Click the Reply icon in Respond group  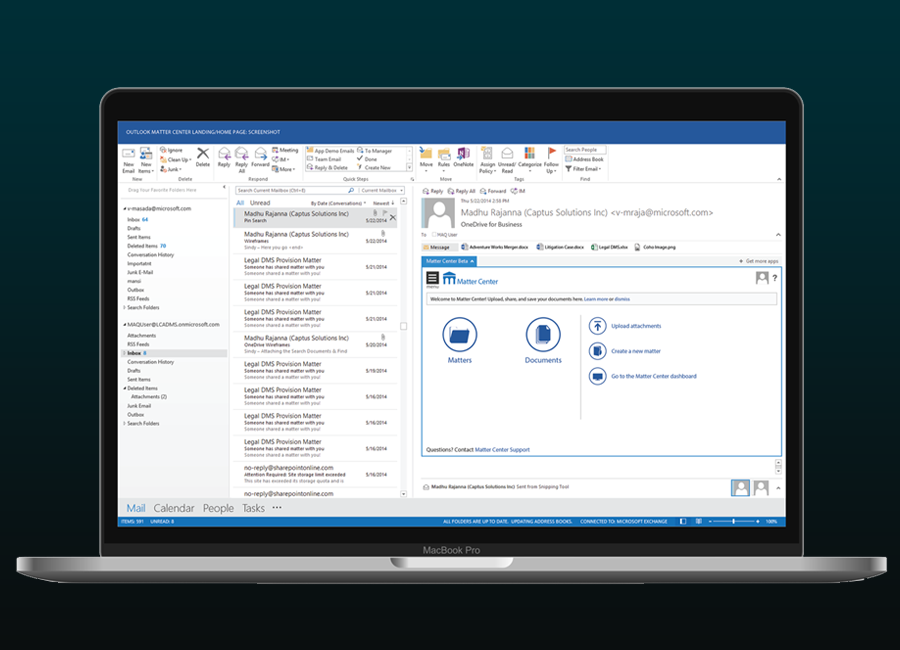pyautogui.click(x=224, y=154)
